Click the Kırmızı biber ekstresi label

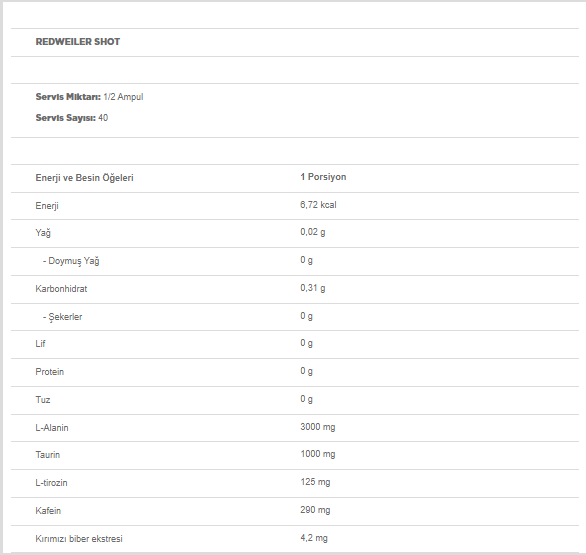79,539
